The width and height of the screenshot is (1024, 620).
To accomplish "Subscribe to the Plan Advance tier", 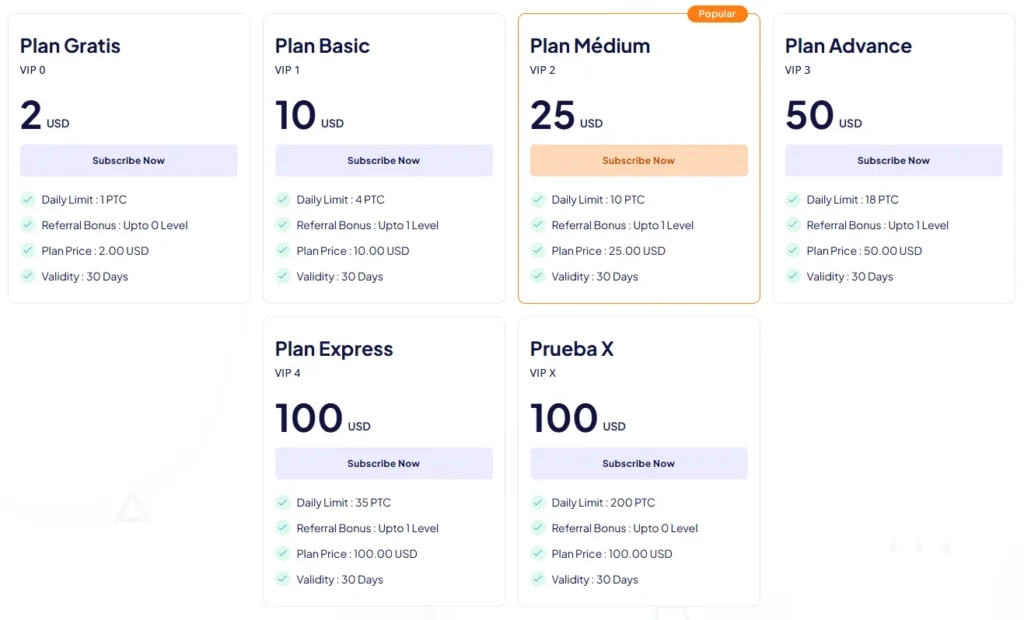I will click(893, 160).
